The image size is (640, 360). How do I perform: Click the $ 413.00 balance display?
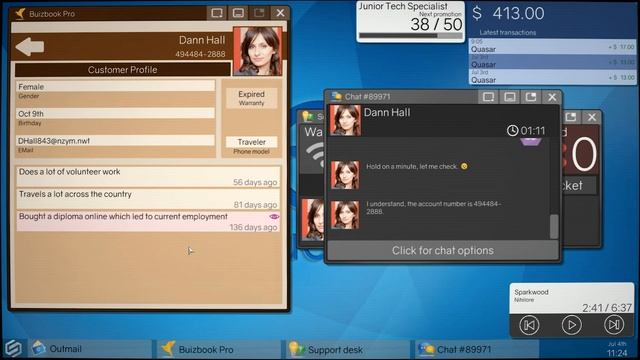click(x=508, y=13)
